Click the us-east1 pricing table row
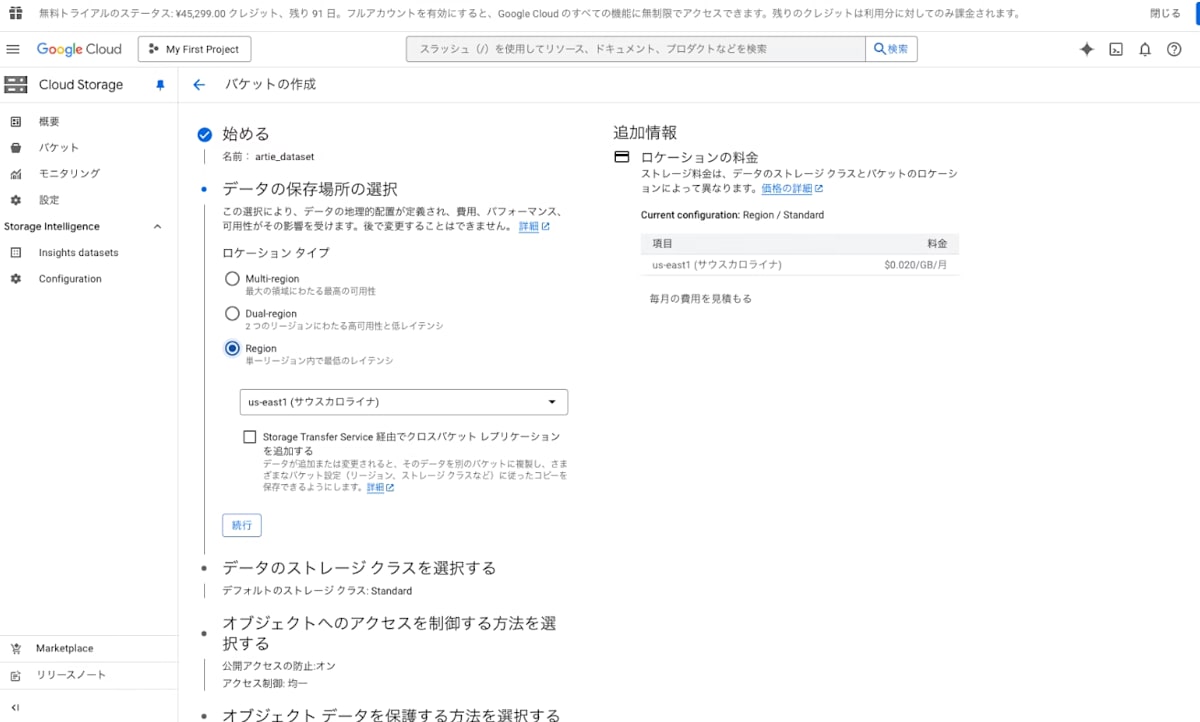This screenshot has height=722, width=1200. point(799,265)
